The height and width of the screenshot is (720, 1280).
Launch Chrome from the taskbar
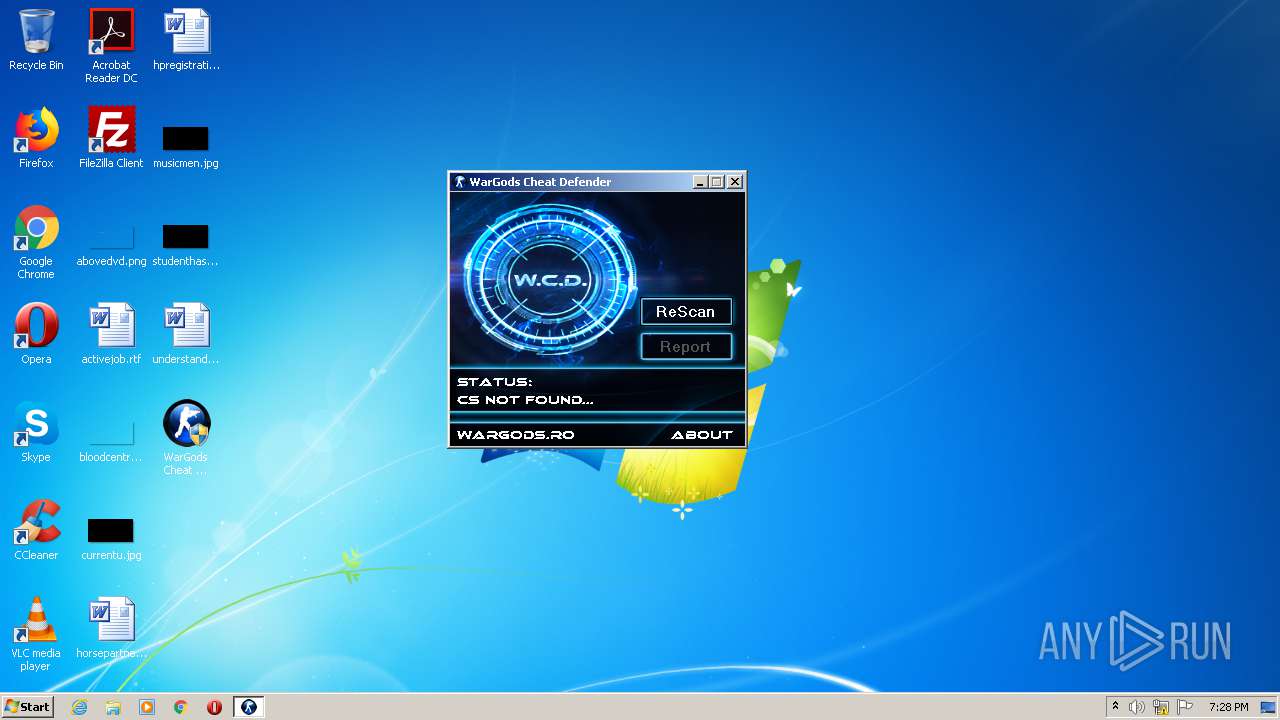click(181, 707)
